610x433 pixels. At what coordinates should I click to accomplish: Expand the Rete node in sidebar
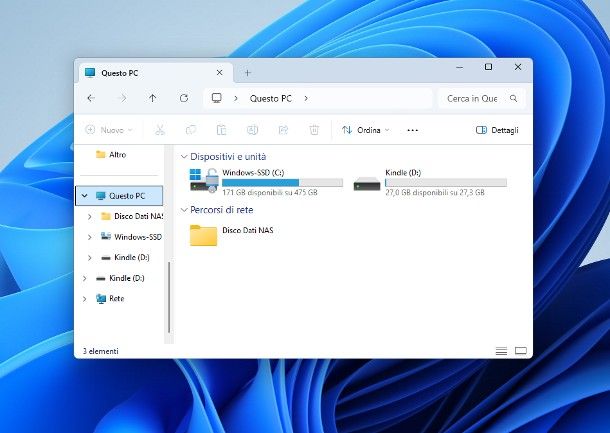[x=84, y=299]
